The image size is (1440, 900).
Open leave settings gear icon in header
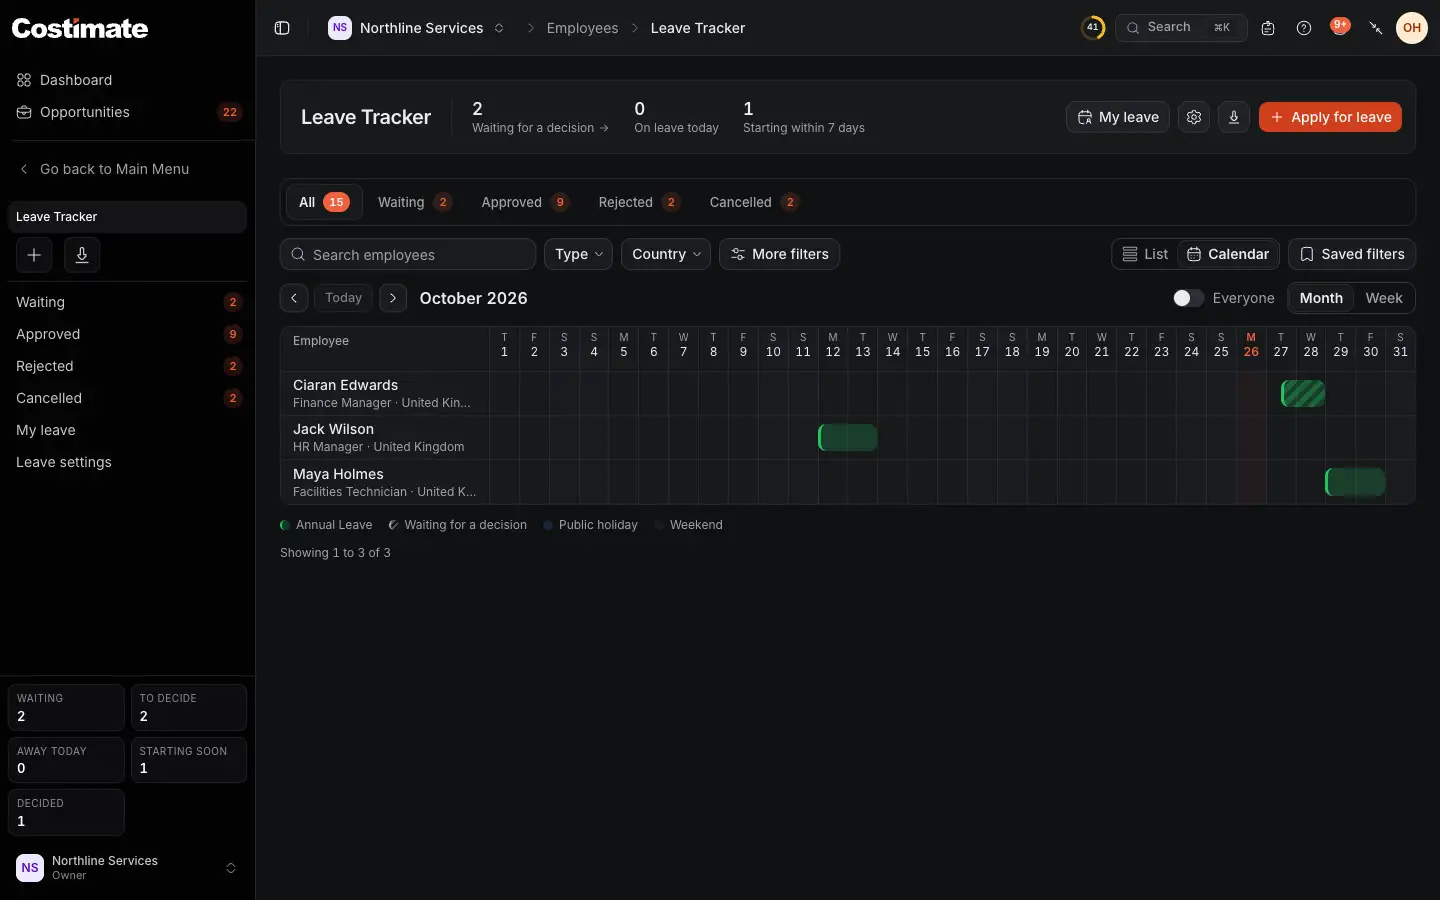[x=1194, y=117]
